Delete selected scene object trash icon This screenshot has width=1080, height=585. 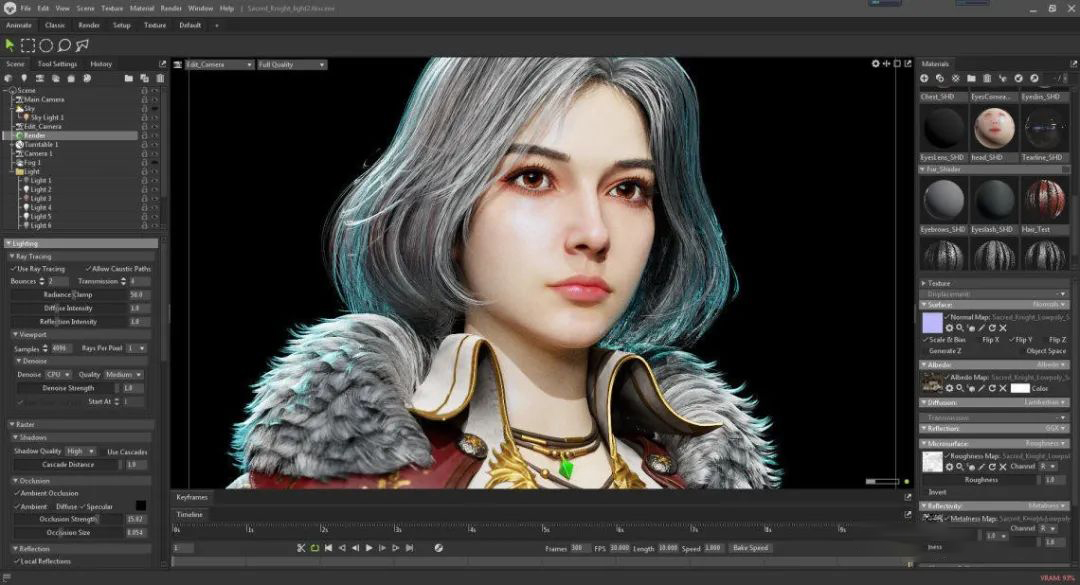pyautogui.click(x=158, y=79)
